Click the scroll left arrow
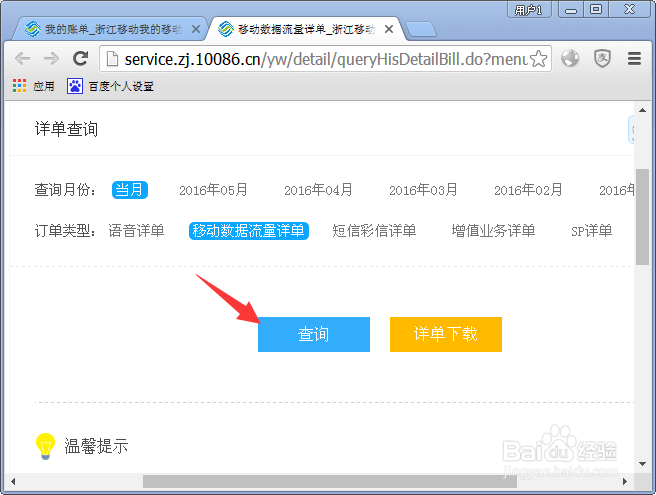The image size is (656, 495). tap(13, 481)
